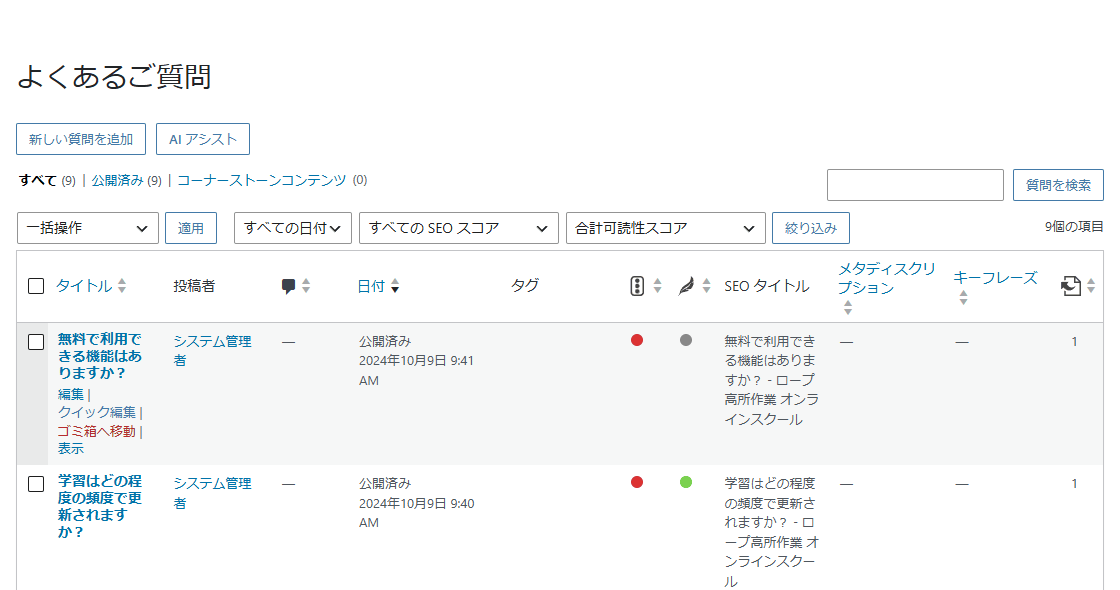
Task: Open 学習はどの程度の頻度で更新されますか？ title link
Action: point(100,506)
